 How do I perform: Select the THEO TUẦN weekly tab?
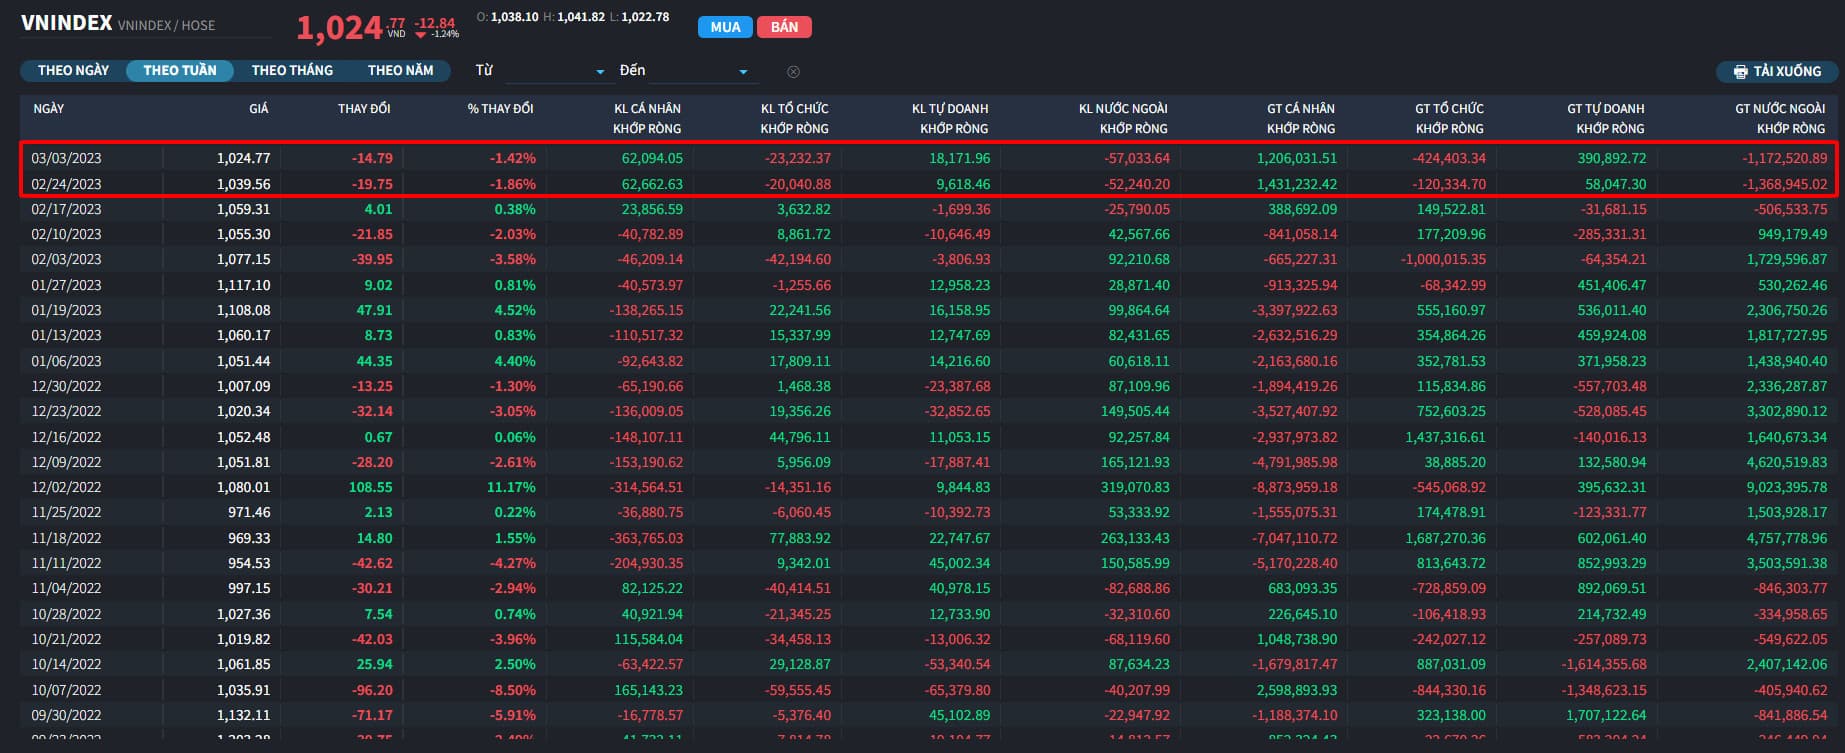tap(180, 71)
